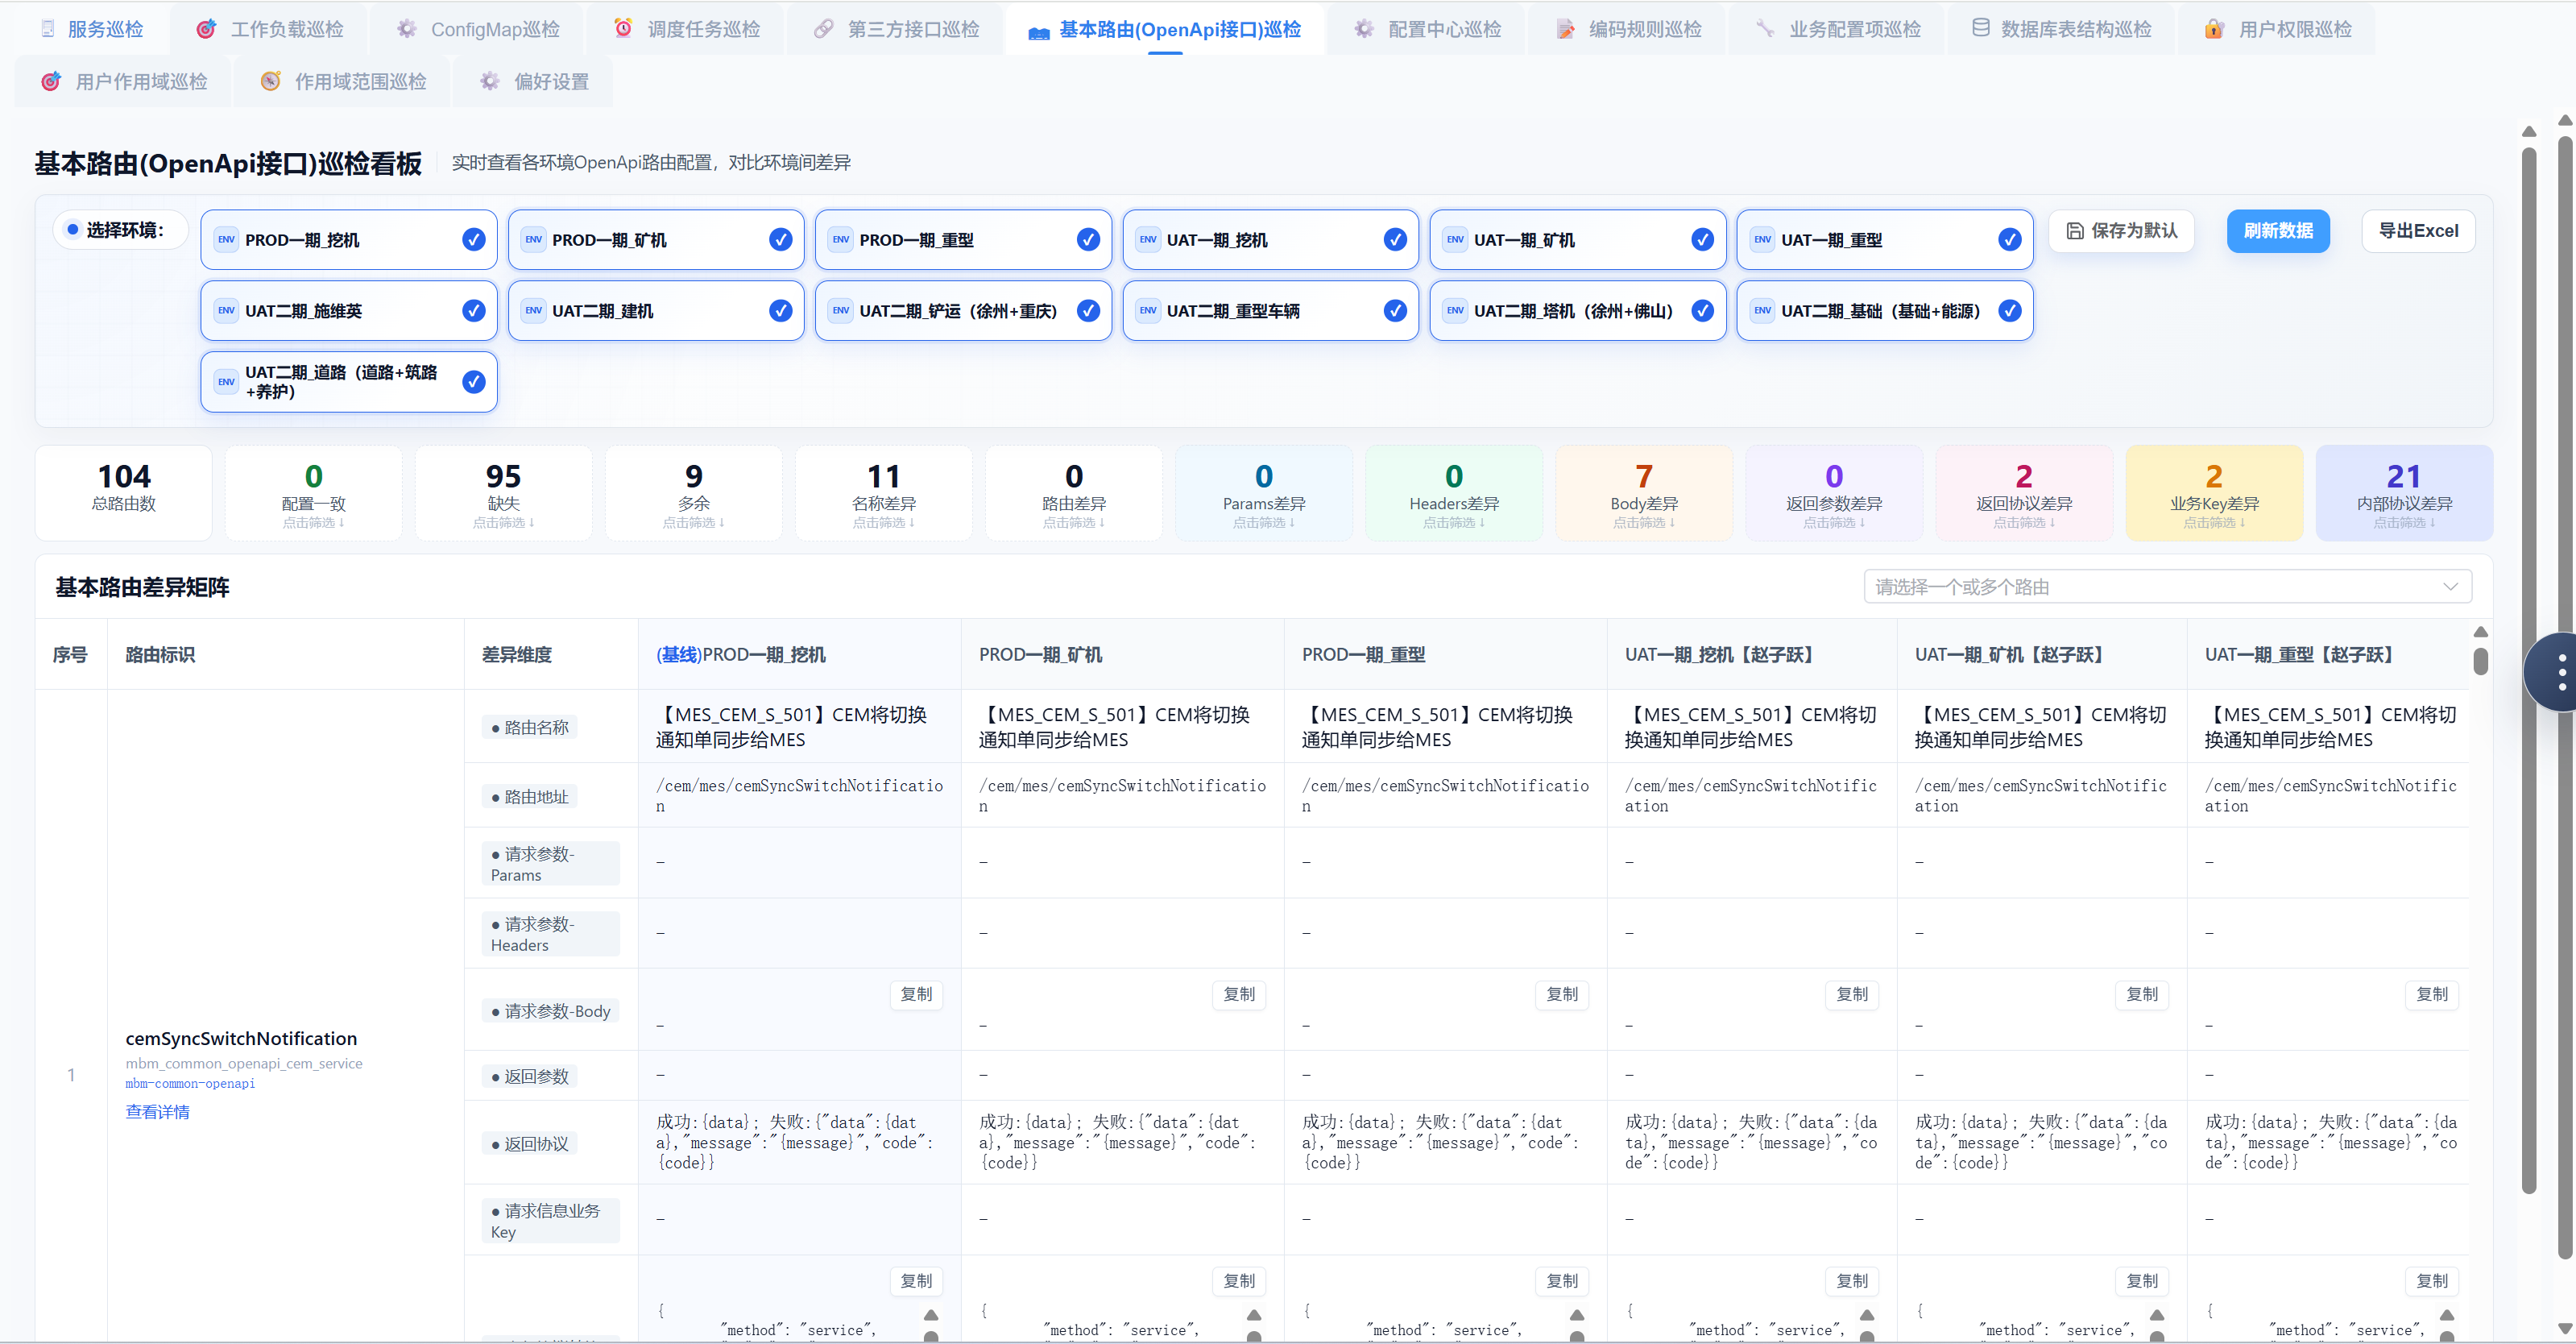Click the ENV icon on the UAT二期_铲运 card

[x=841, y=311]
